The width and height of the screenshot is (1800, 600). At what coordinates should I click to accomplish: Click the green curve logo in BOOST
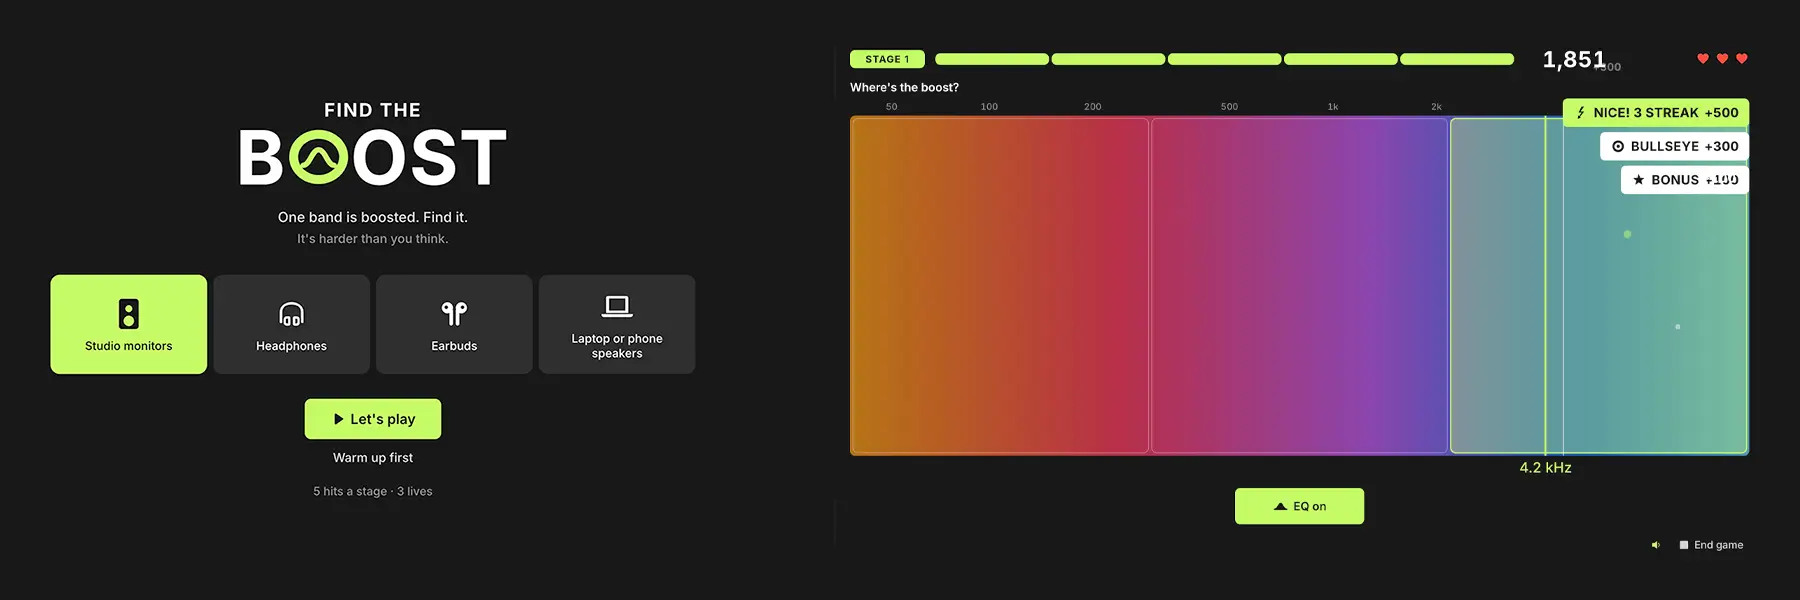point(319,157)
